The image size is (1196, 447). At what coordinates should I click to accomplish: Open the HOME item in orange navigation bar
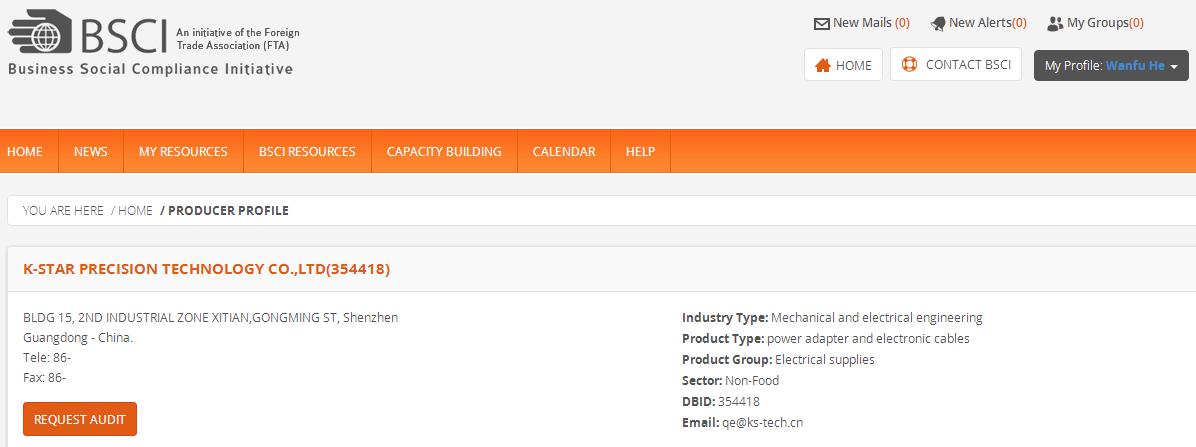[x=25, y=152]
